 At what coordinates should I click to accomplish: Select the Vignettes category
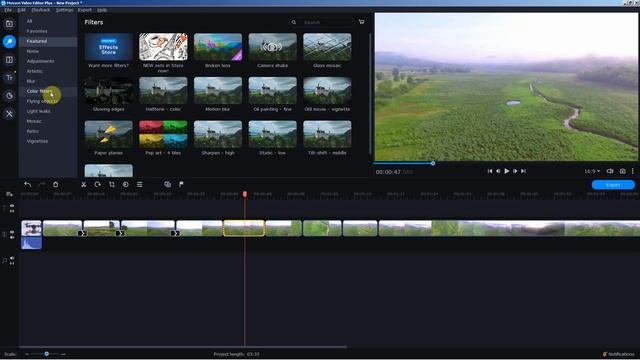[37, 141]
